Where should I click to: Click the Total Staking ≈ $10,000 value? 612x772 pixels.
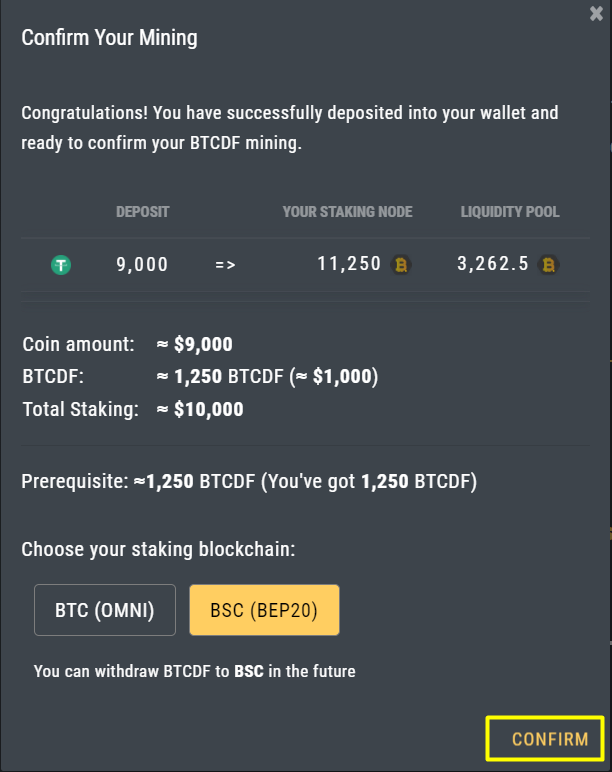tap(200, 409)
